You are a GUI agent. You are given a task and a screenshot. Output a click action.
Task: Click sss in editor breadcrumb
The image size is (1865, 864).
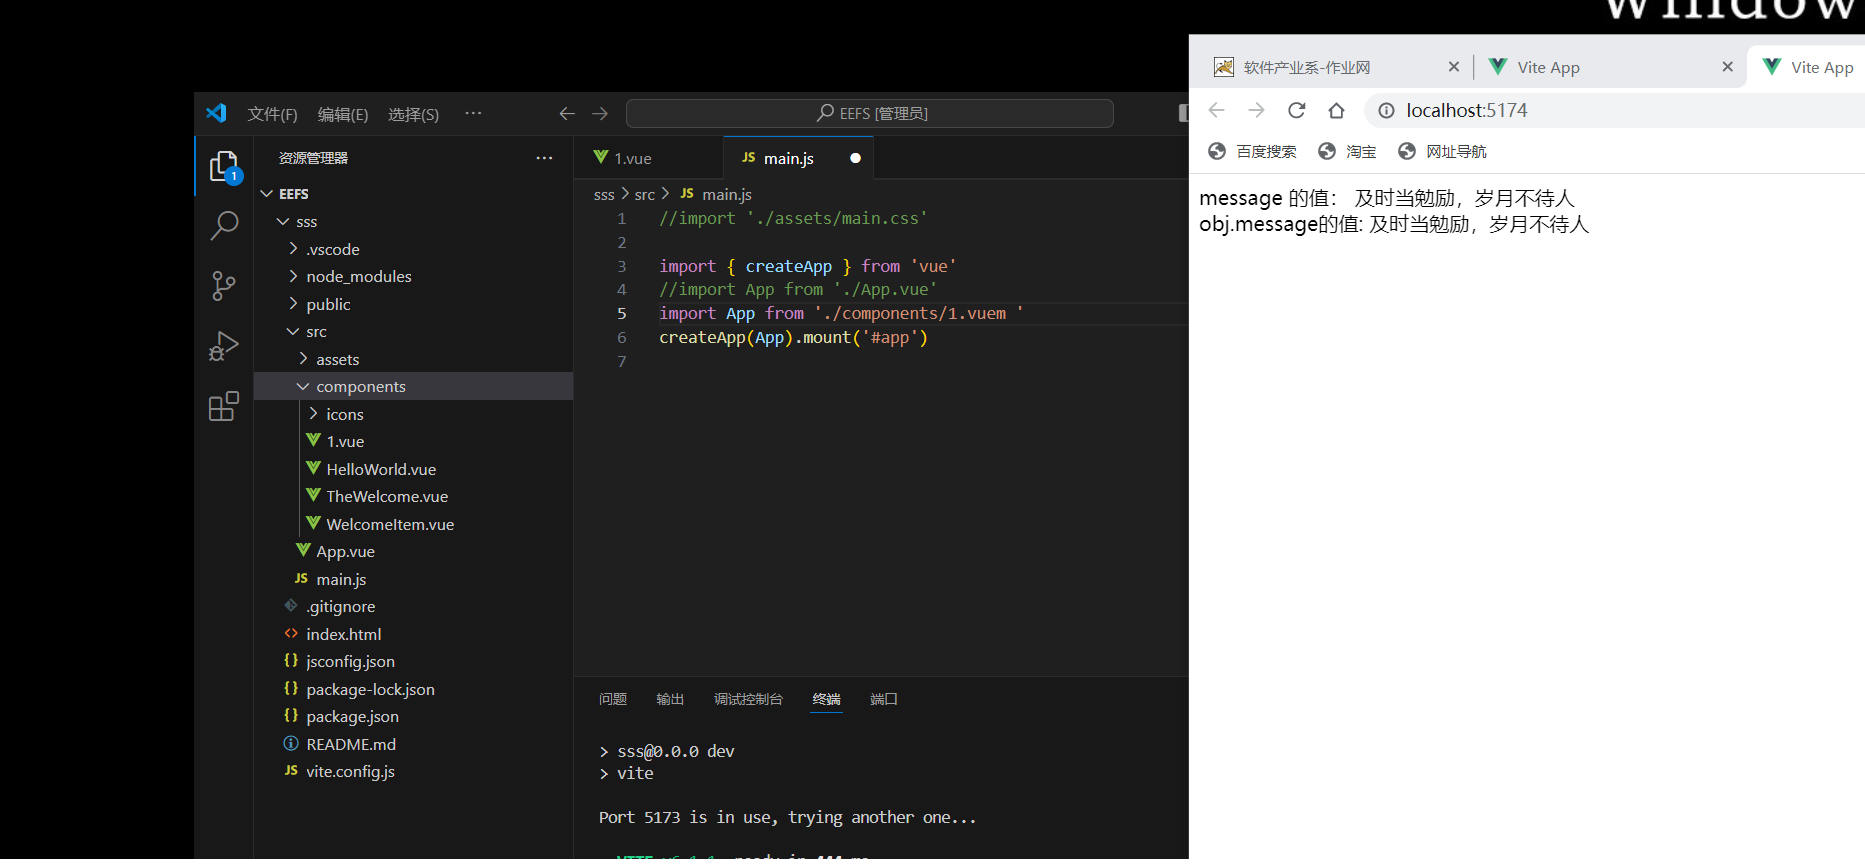pos(604,194)
